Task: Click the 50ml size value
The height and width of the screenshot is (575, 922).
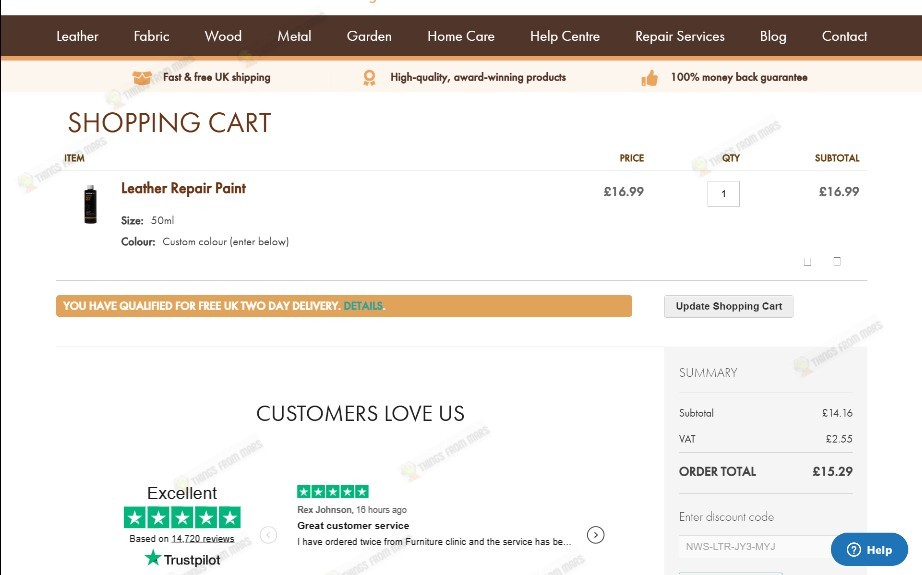Action: 162,220
